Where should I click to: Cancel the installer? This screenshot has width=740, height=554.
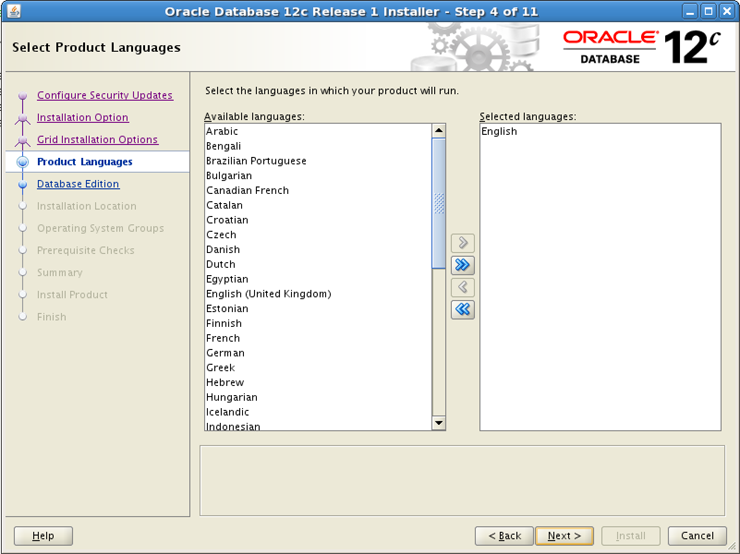[x=697, y=536]
